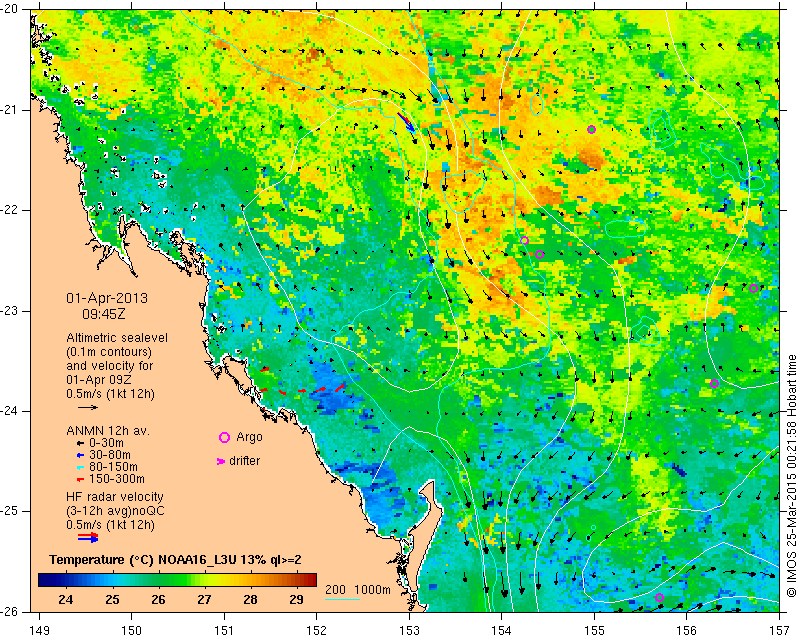Click the latitude axis label '-26'
The image size is (800, 640).
10,611
